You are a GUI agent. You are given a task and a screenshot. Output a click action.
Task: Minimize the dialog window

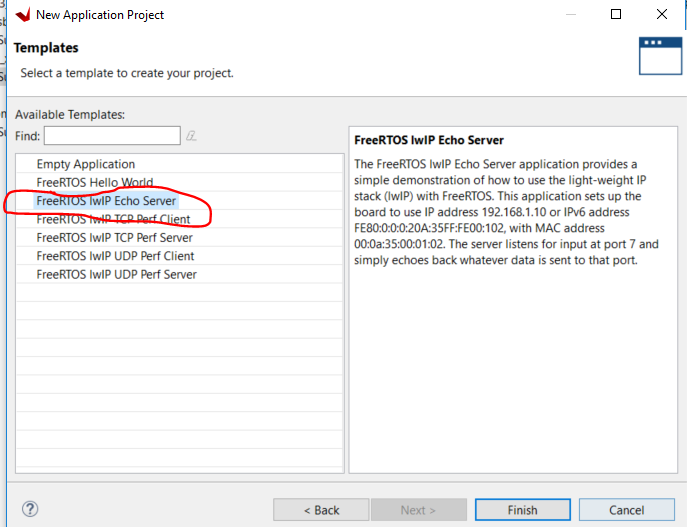(569, 15)
